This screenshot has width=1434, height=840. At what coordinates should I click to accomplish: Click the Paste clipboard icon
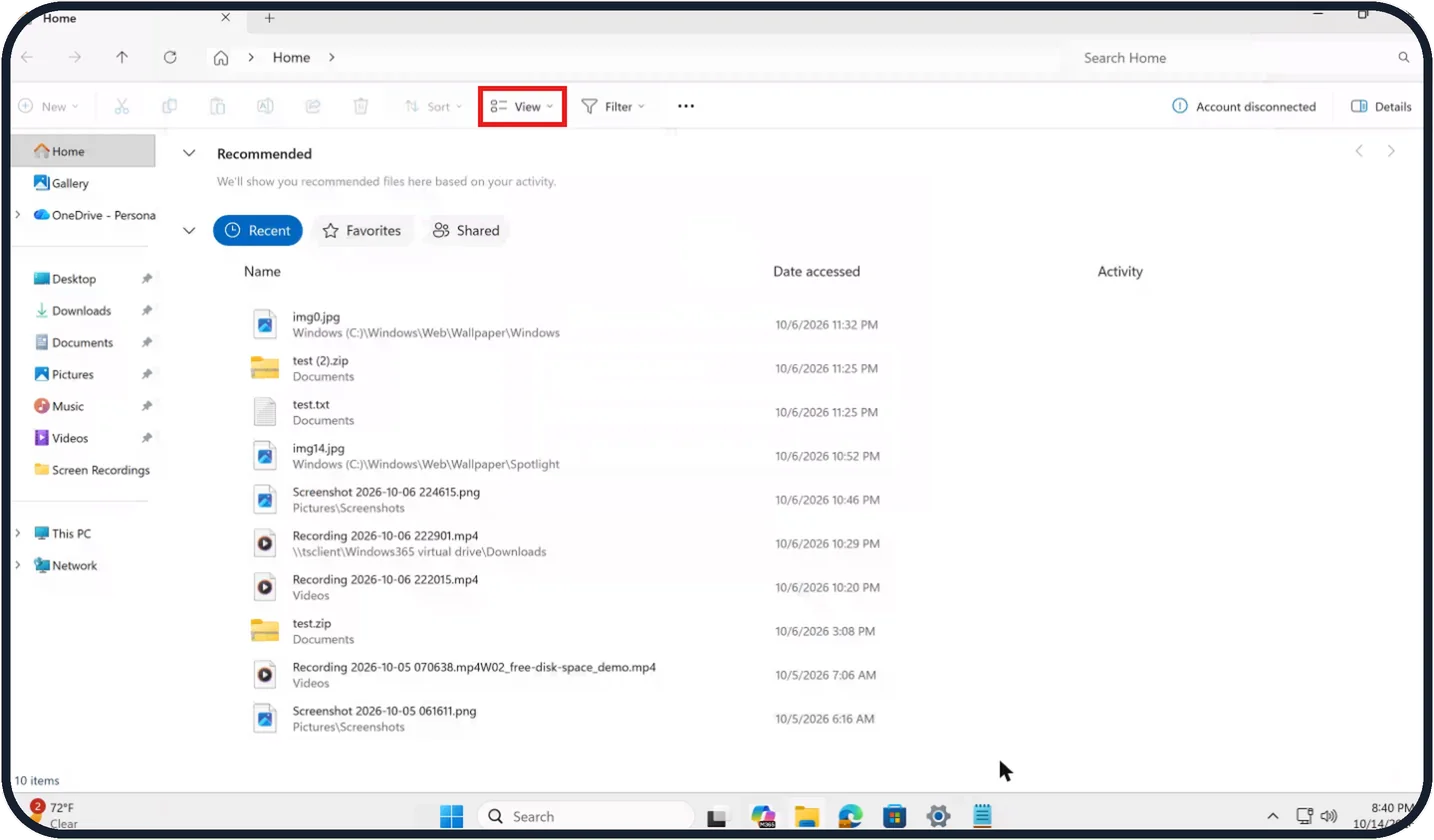[x=217, y=106]
